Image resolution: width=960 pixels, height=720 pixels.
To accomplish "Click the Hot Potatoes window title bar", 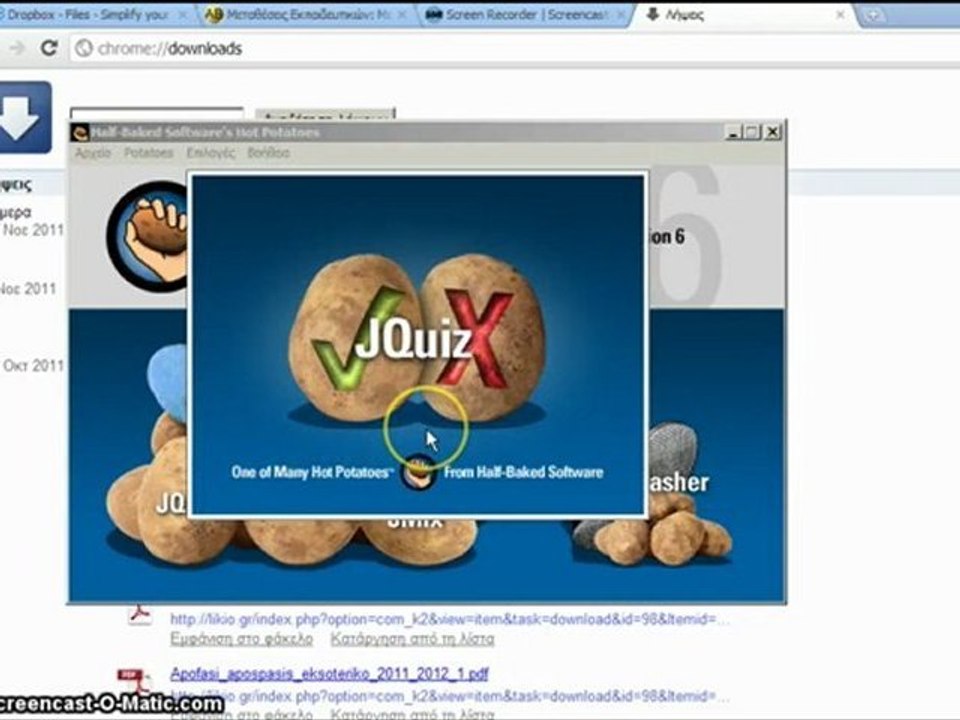I will 427,132.
